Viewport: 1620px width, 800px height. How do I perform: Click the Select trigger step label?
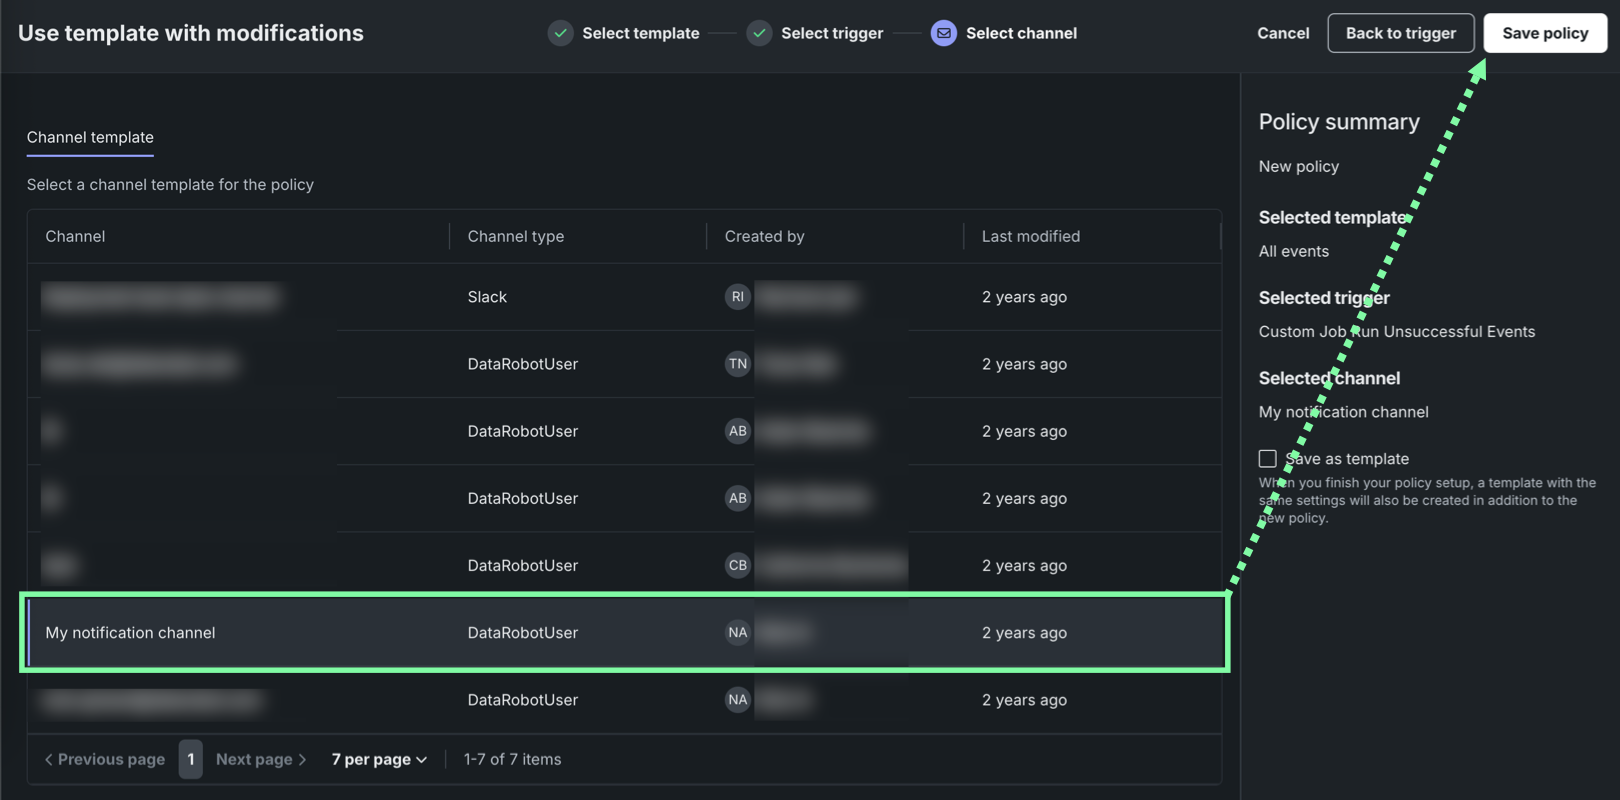point(832,33)
